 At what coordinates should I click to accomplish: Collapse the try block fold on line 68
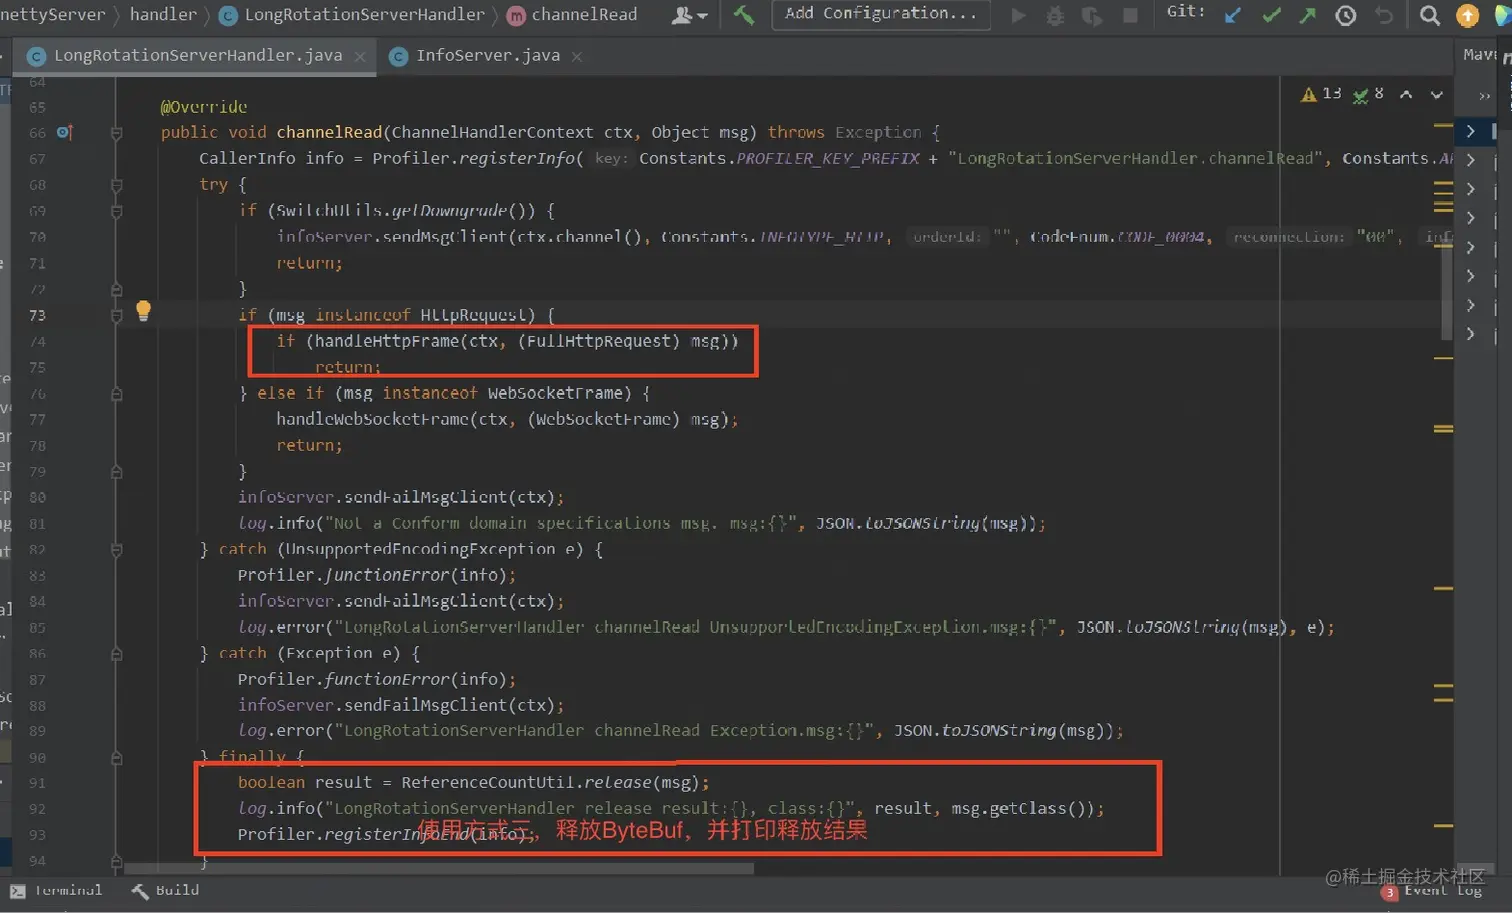coord(116,185)
